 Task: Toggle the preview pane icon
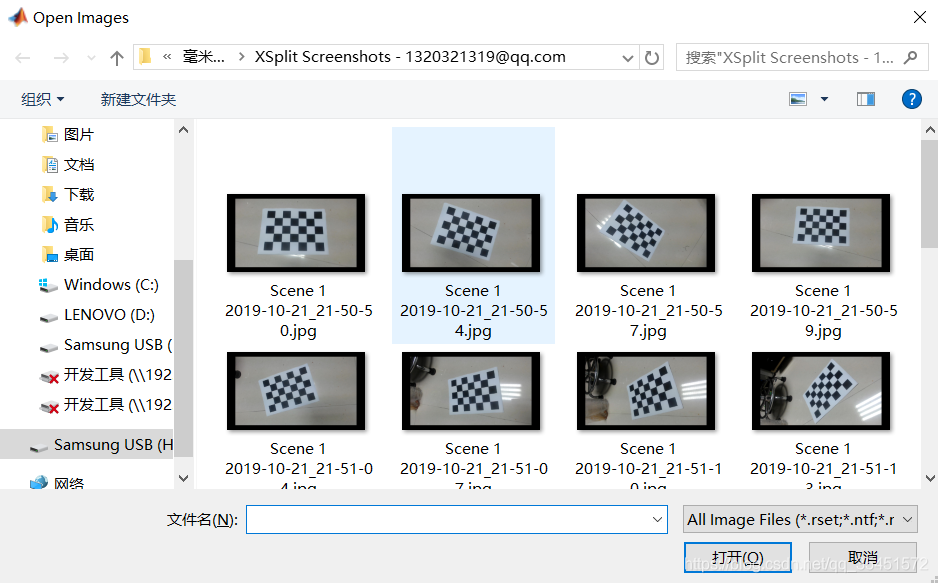click(x=866, y=99)
